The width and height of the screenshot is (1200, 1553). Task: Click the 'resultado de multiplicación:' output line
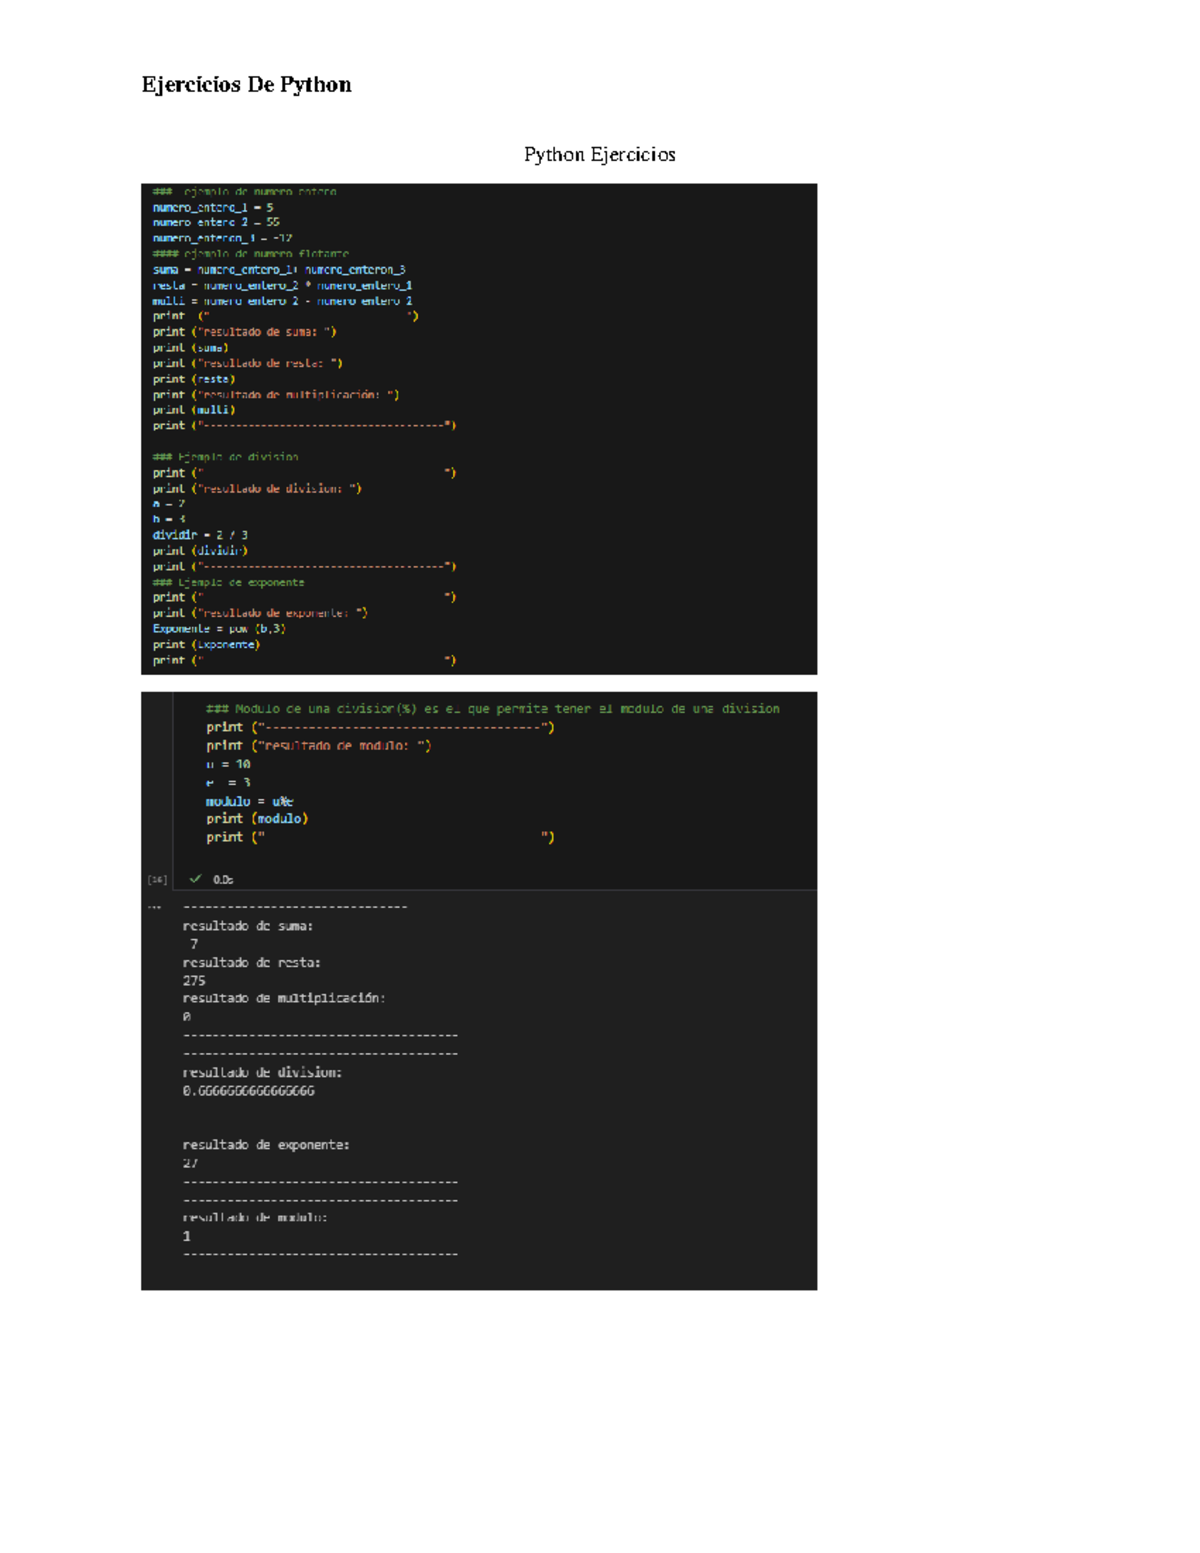[x=283, y=998]
